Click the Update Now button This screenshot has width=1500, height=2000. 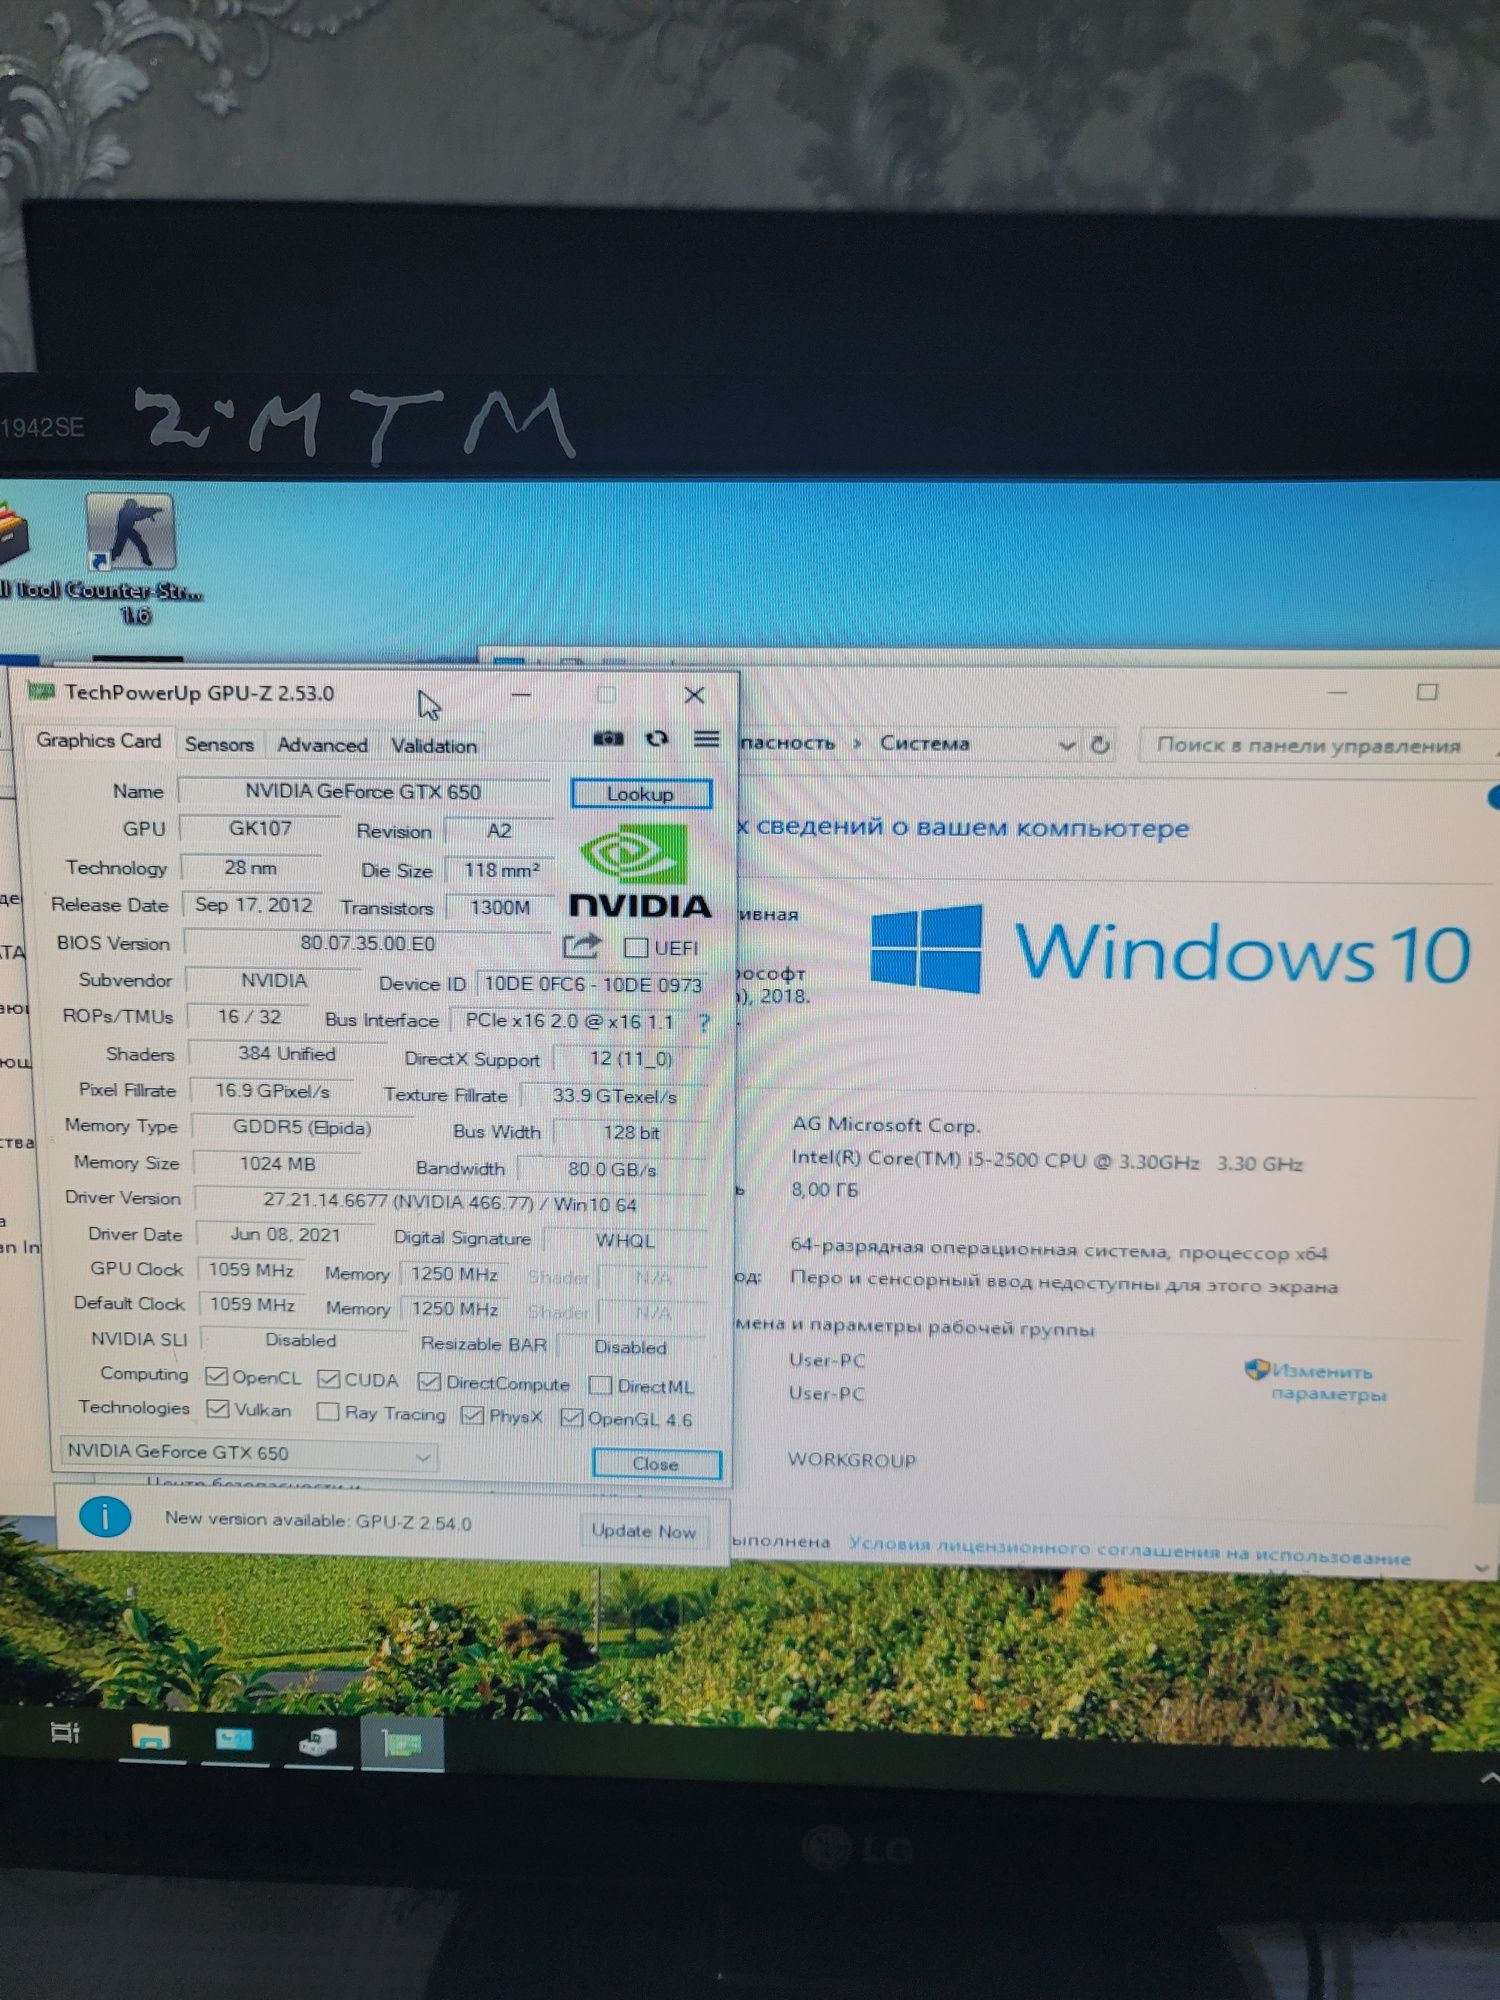(643, 1531)
